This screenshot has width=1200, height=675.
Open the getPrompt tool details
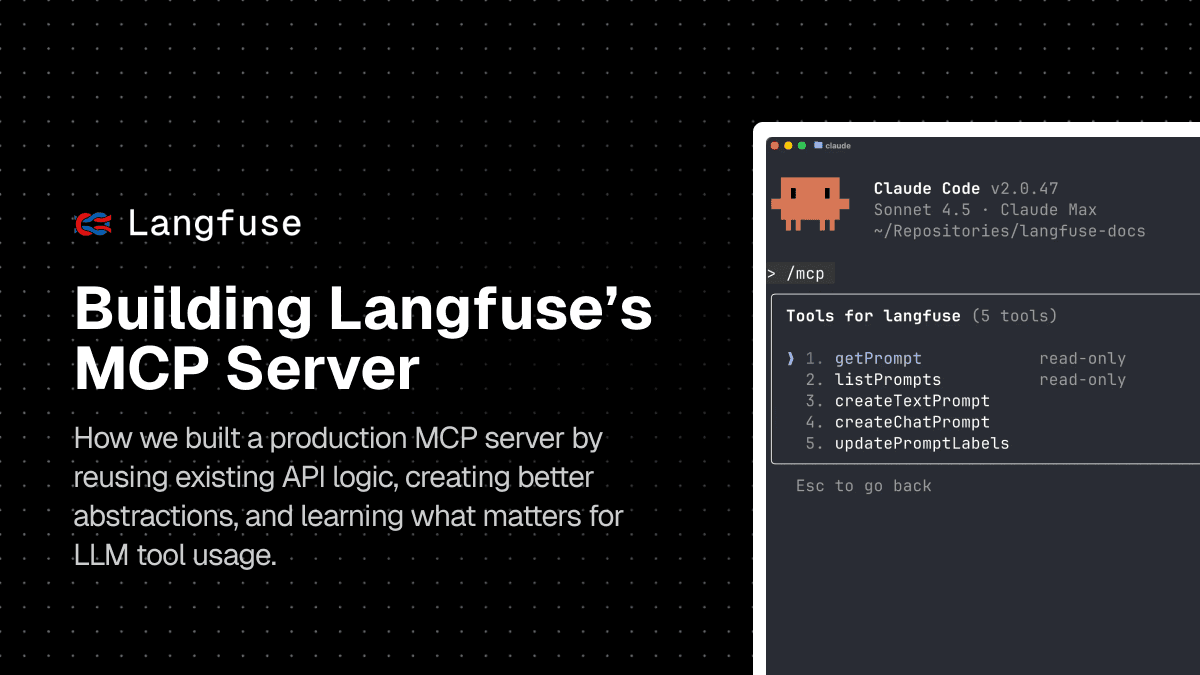tap(878, 358)
